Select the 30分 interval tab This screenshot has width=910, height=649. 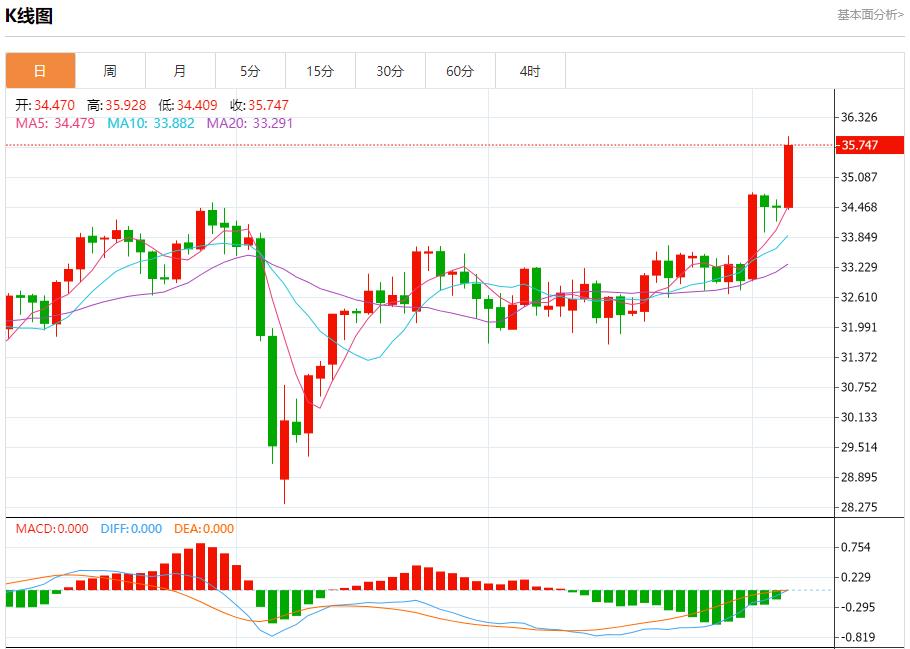point(390,71)
